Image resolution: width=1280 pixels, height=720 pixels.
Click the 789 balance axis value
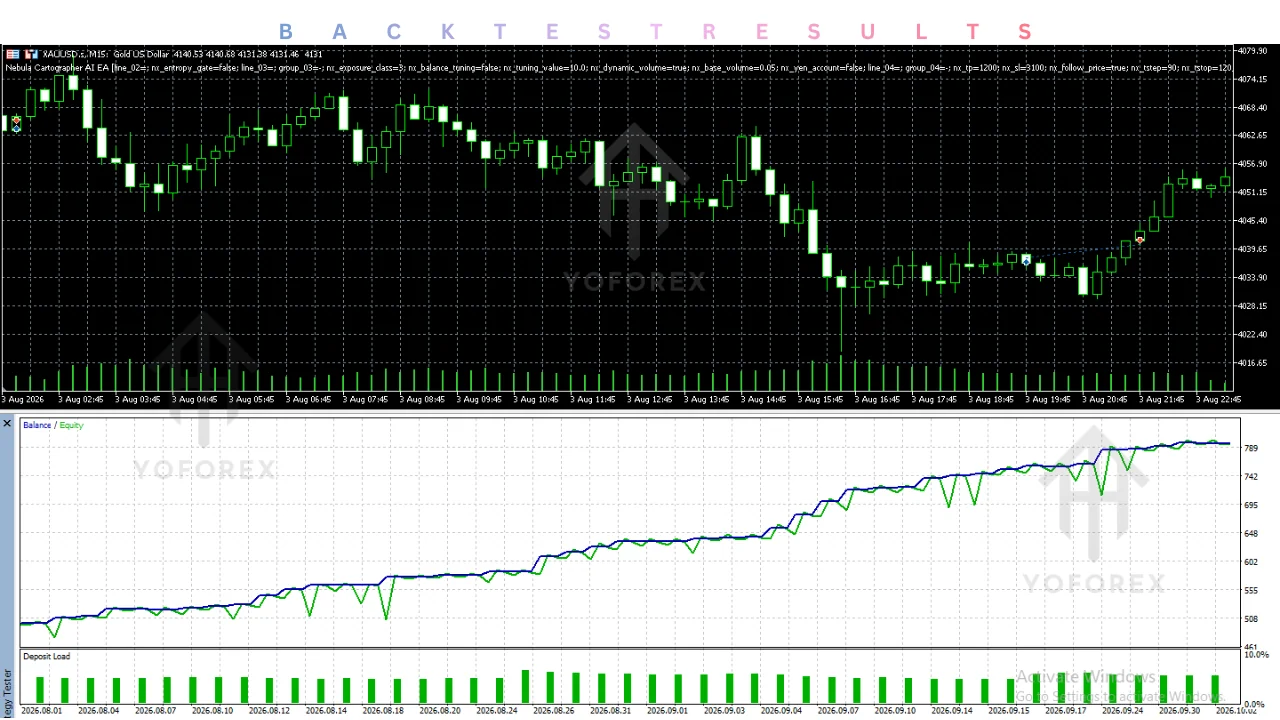tap(1250, 448)
